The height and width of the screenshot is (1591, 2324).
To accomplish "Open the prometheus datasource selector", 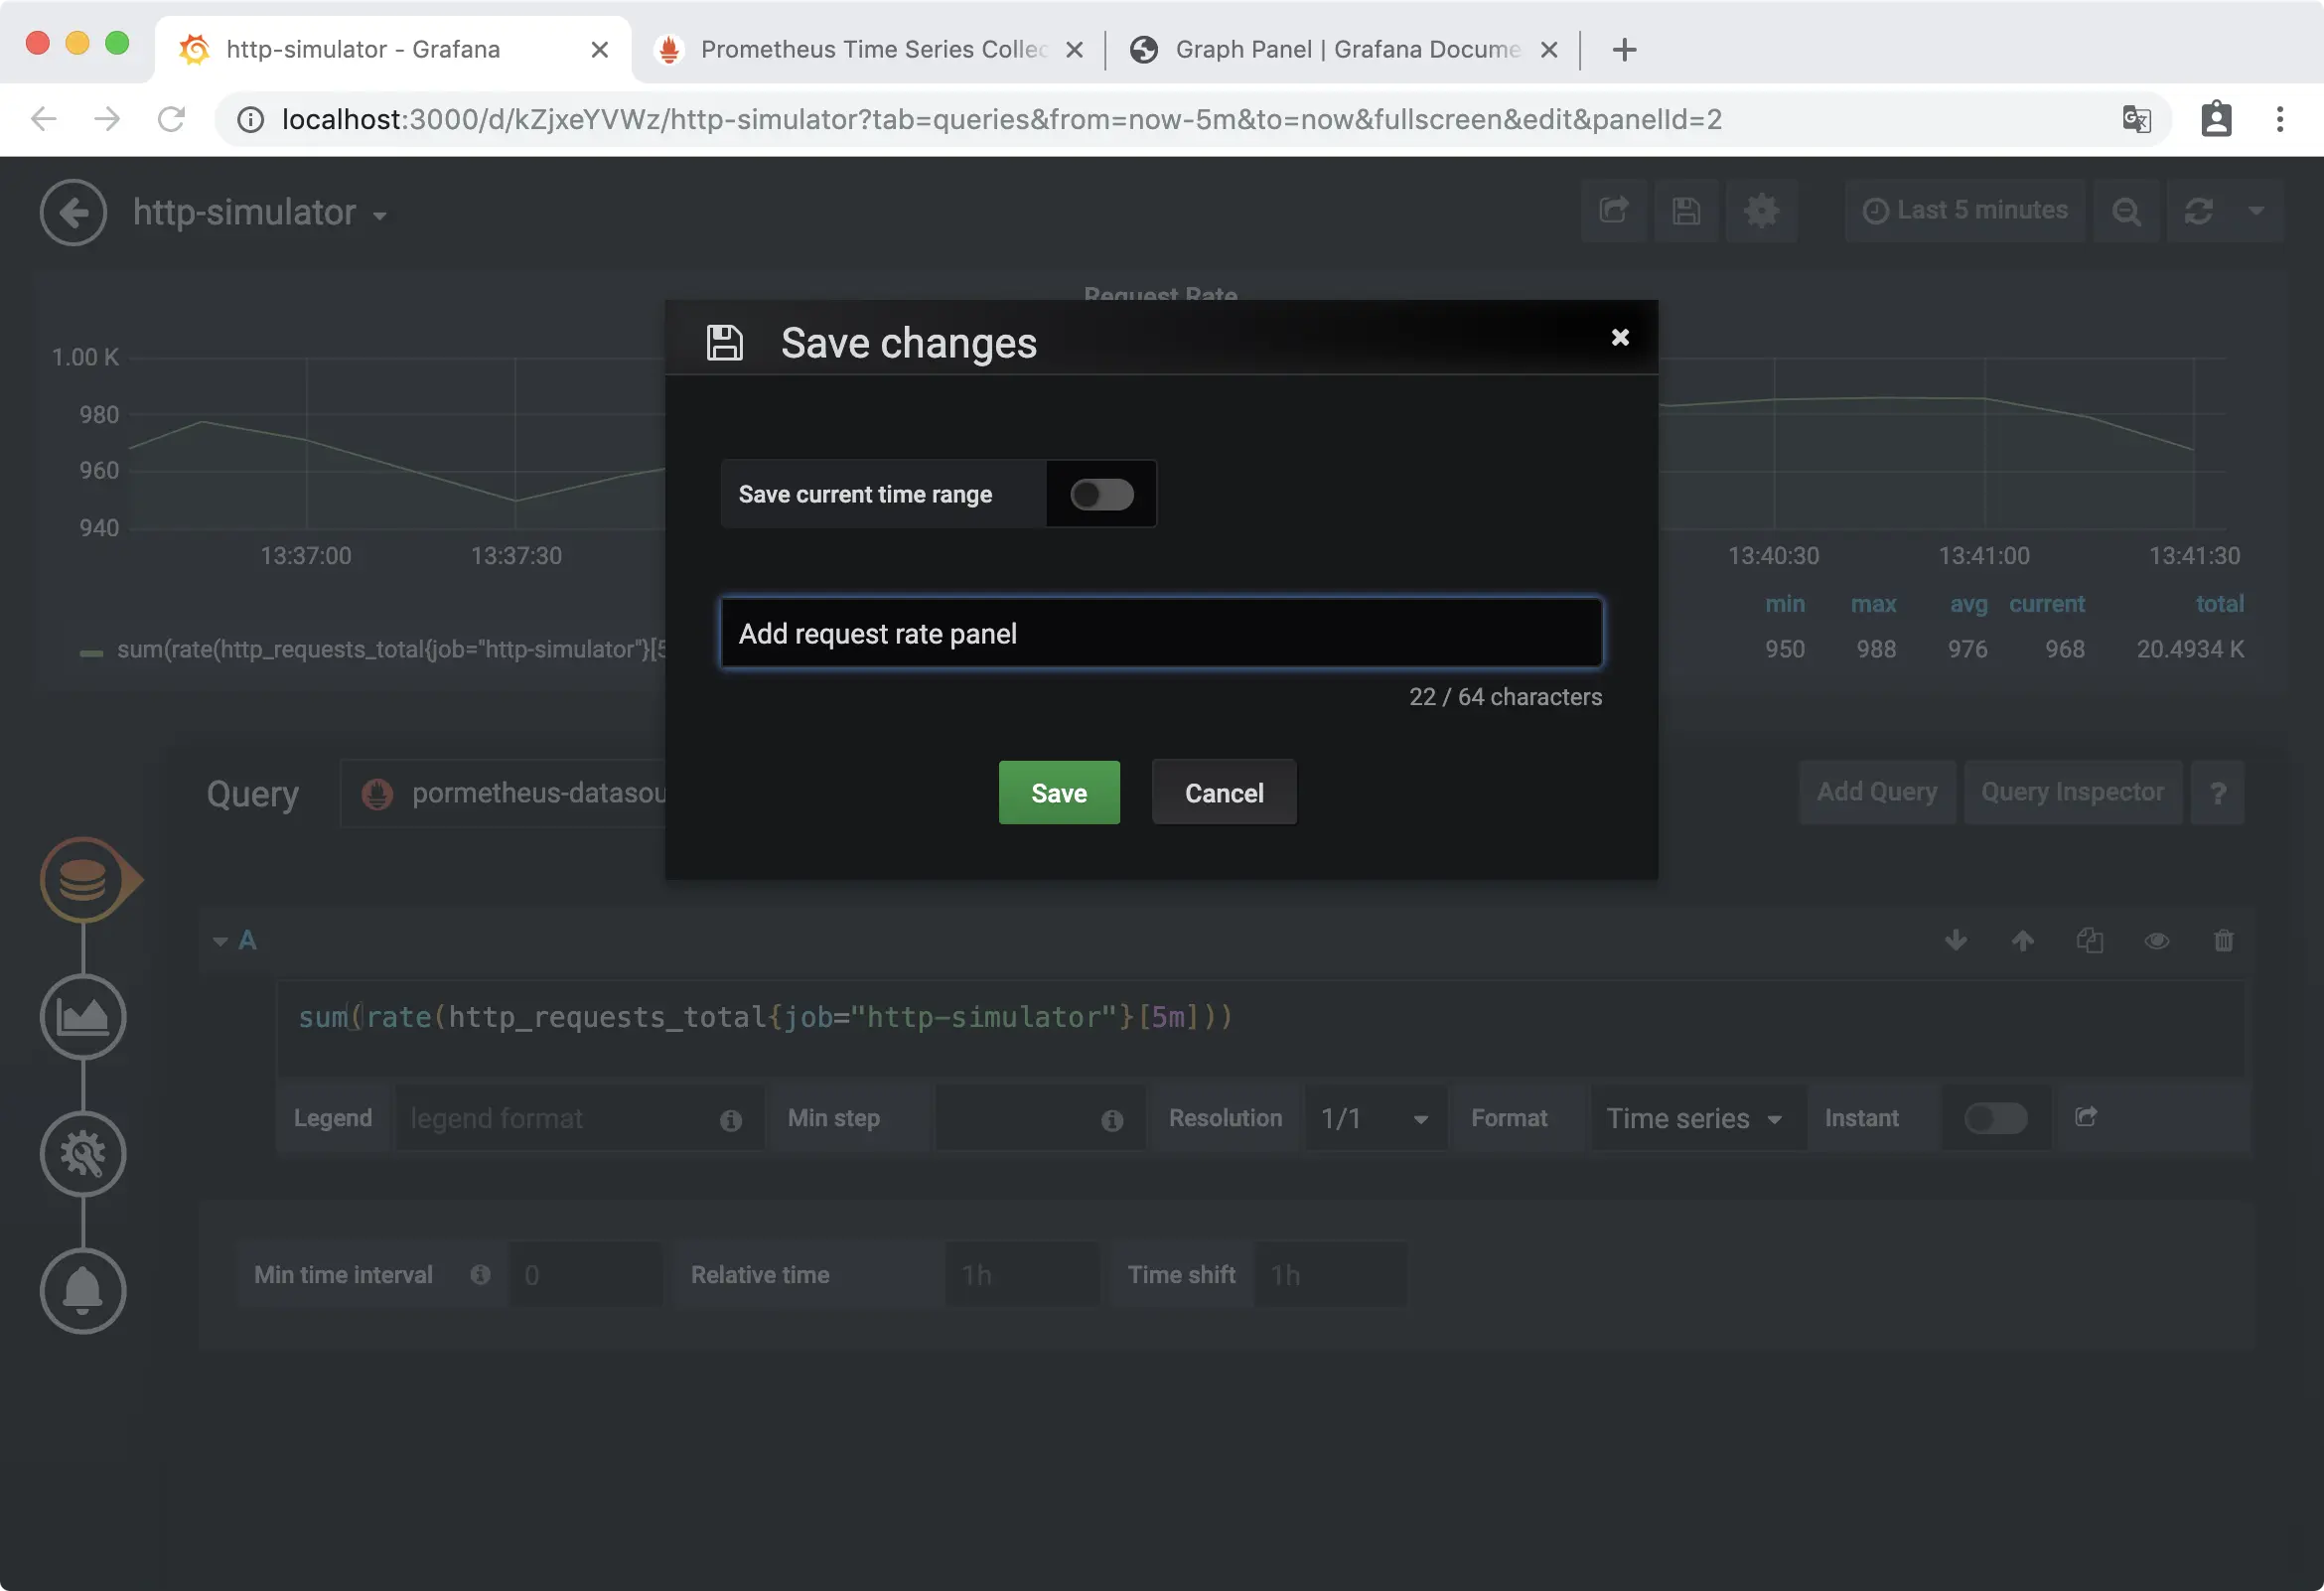I will pos(503,793).
